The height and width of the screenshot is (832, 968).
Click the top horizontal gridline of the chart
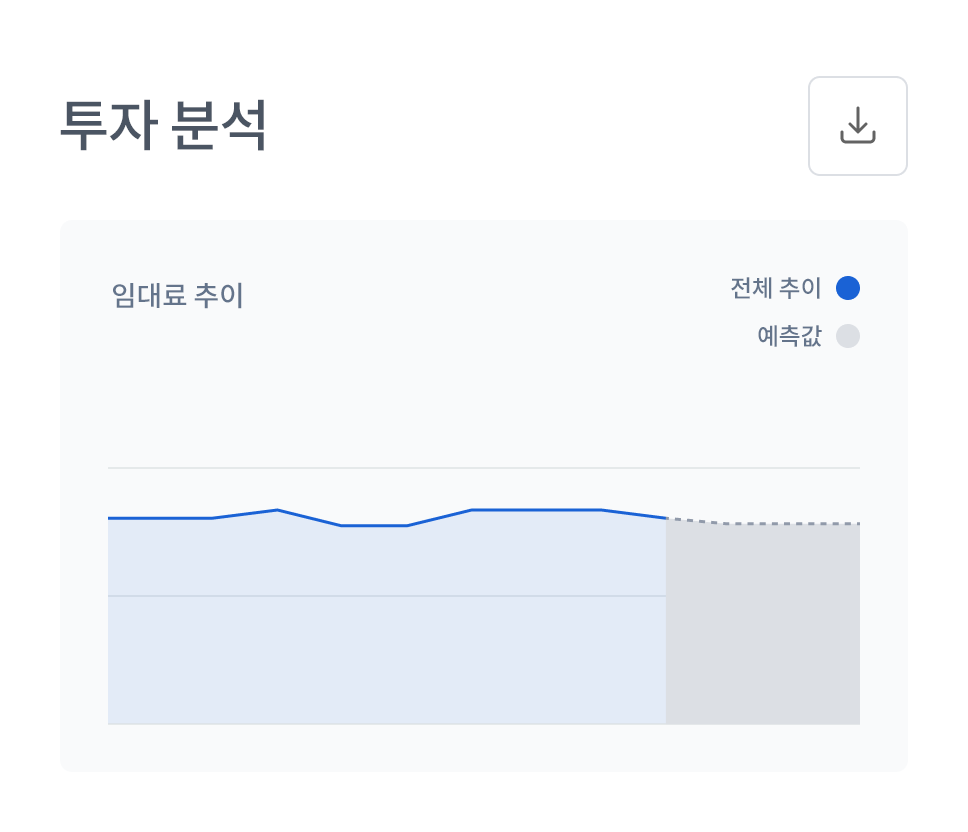point(484,468)
